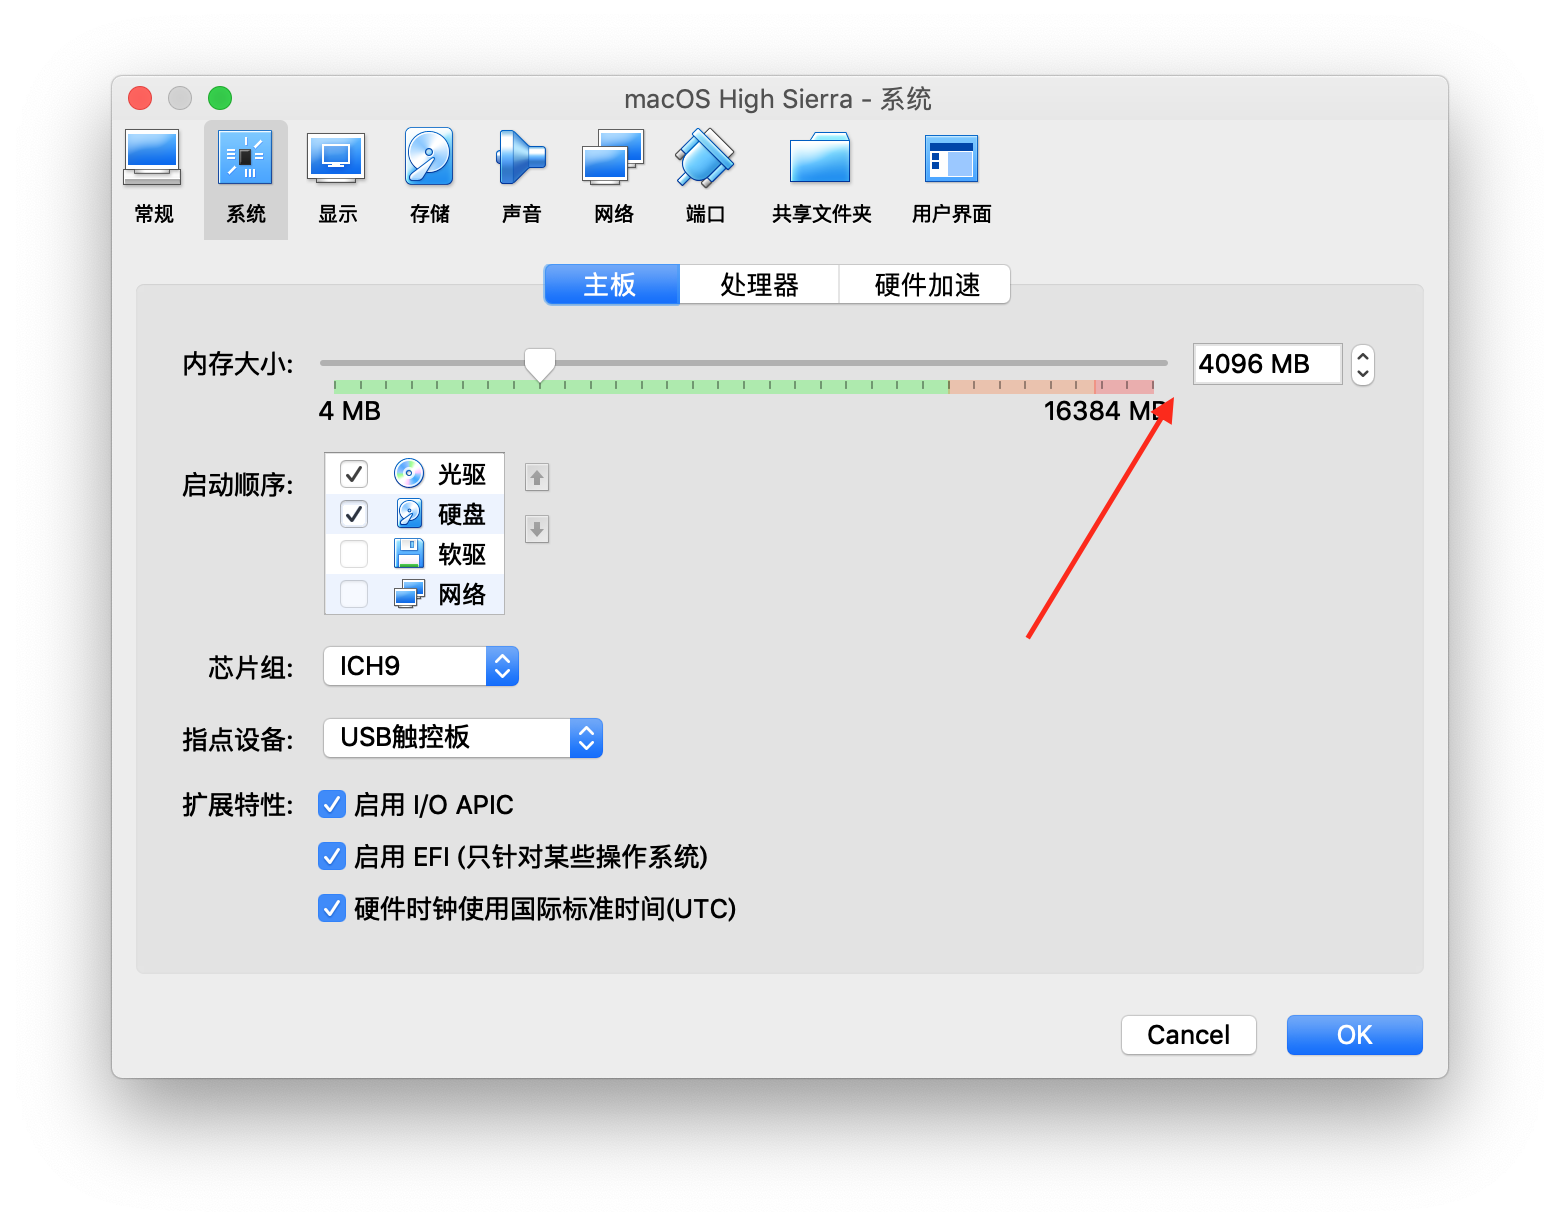Viewport: 1560px width, 1226px height.
Task: Open the 存储 (Storage) settings icon
Action: click(x=429, y=160)
